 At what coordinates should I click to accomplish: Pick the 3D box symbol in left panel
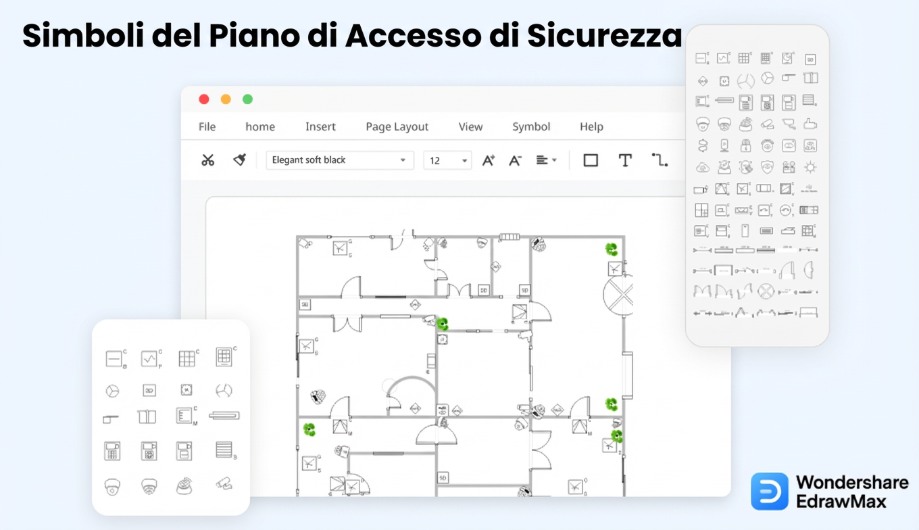(x=149, y=390)
